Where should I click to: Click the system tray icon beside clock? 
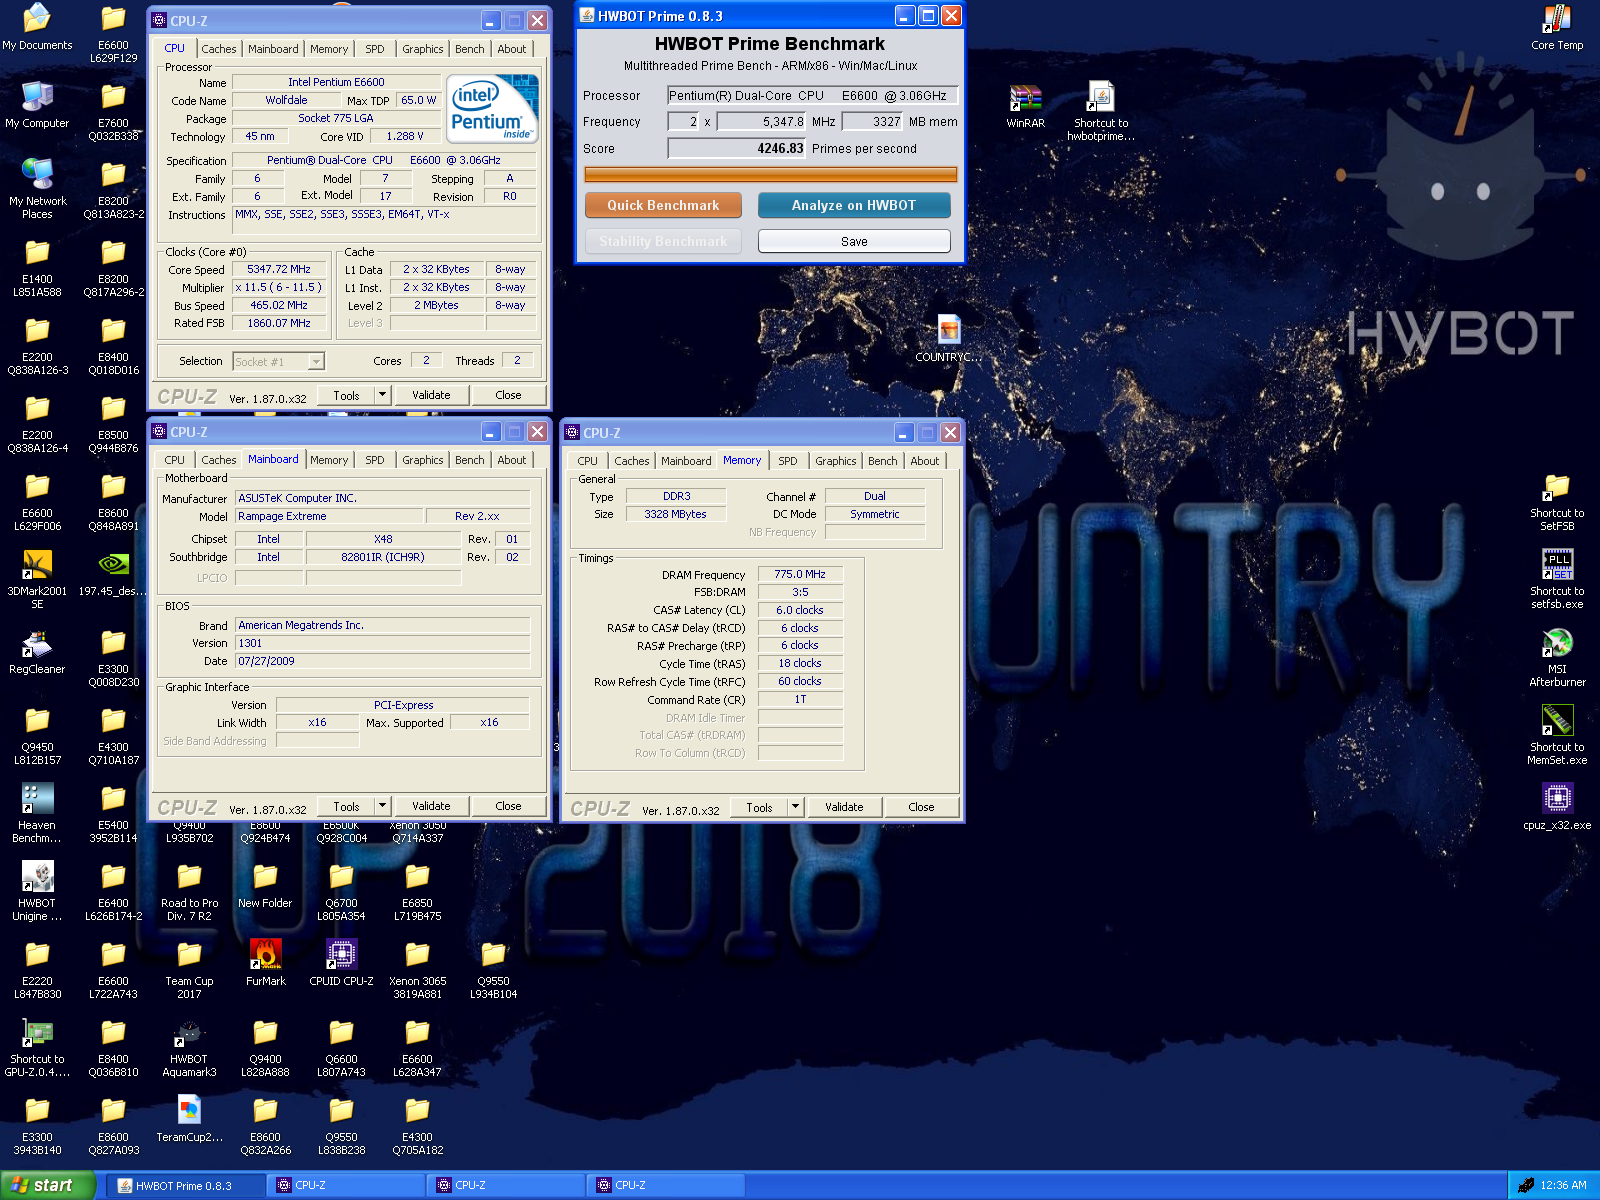[x=1525, y=1185]
